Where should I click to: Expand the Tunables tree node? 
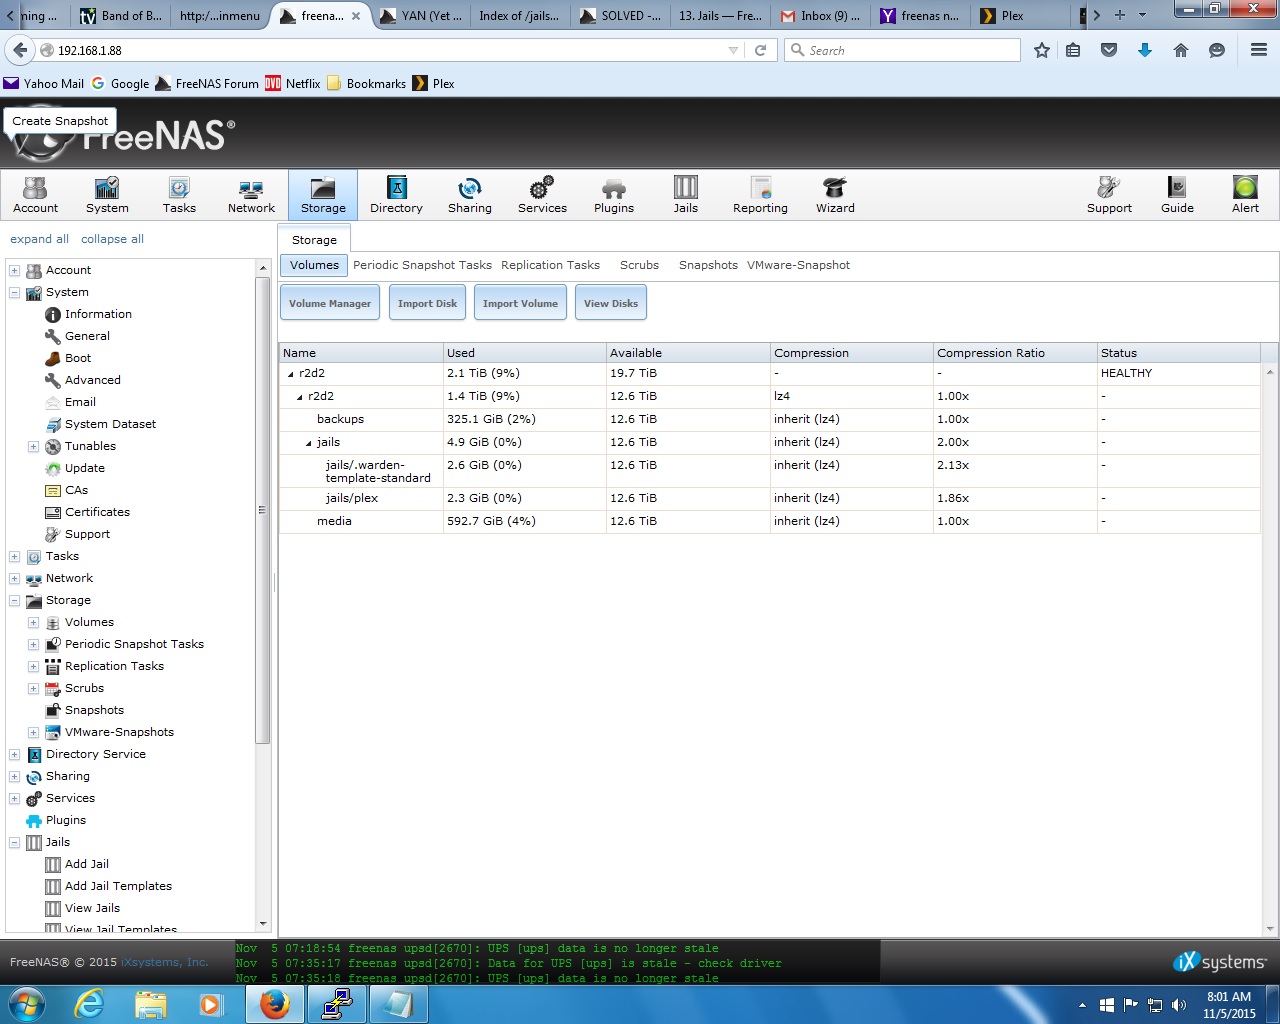pyautogui.click(x=33, y=447)
